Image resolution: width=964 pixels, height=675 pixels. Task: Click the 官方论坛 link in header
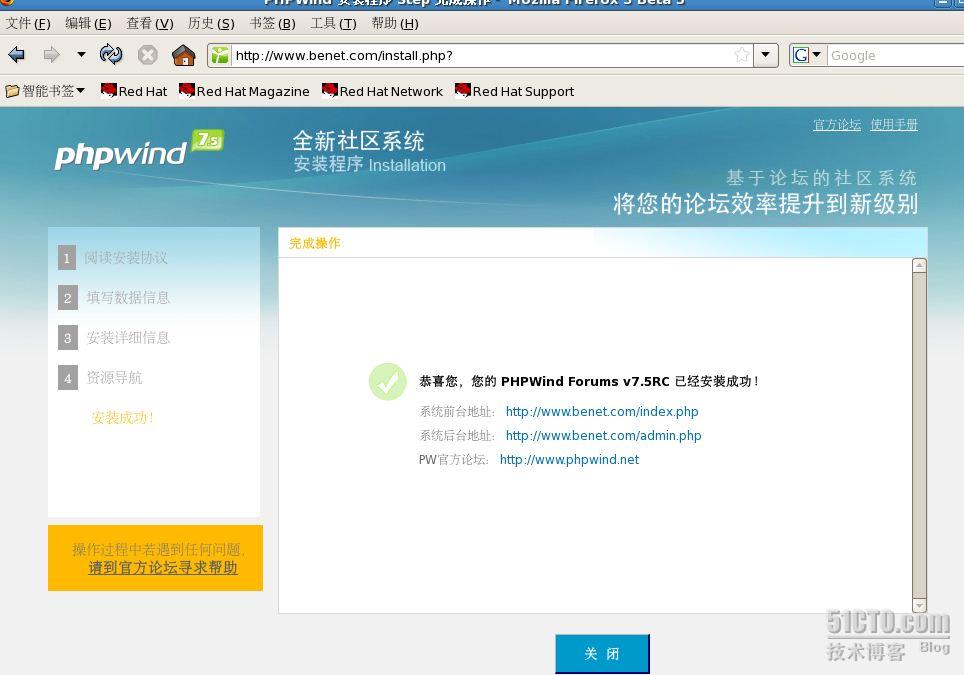click(837, 125)
